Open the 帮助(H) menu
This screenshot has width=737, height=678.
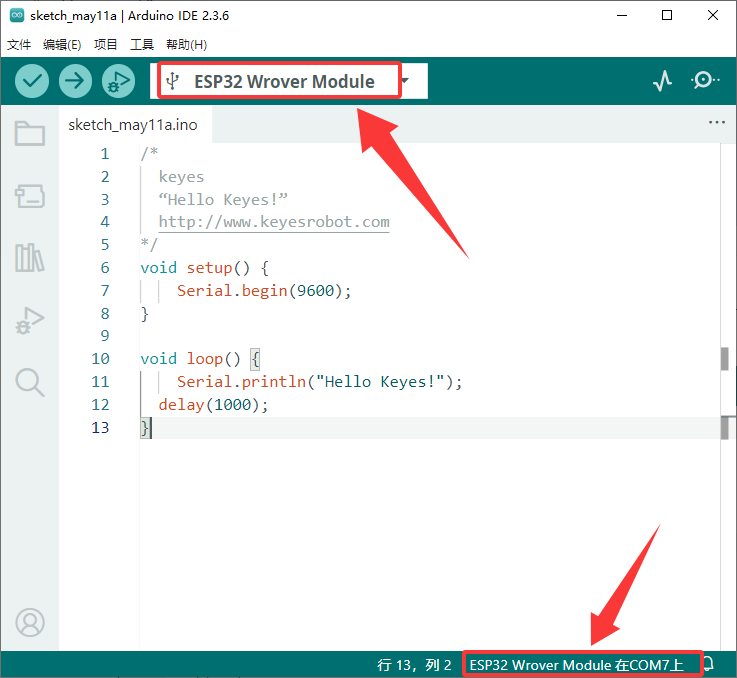coord(187,45)
